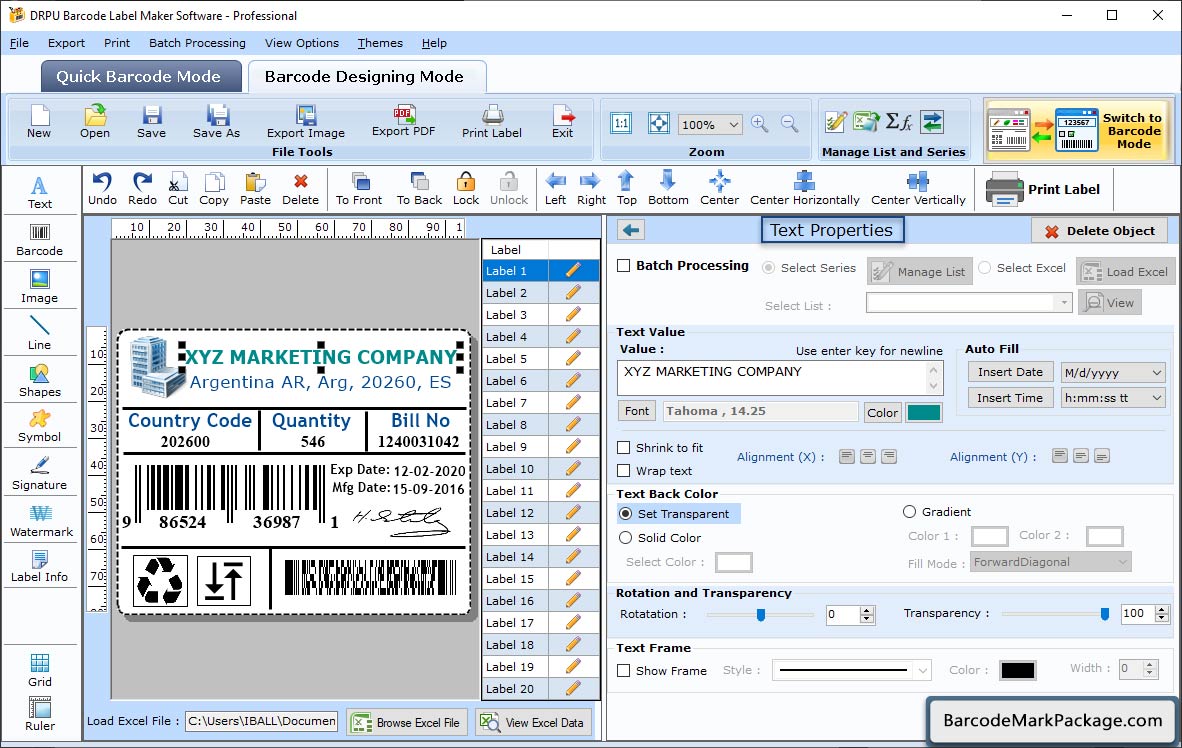Click pencil edit icon for Label 5

pyautogui.click(x=573, y=358)
